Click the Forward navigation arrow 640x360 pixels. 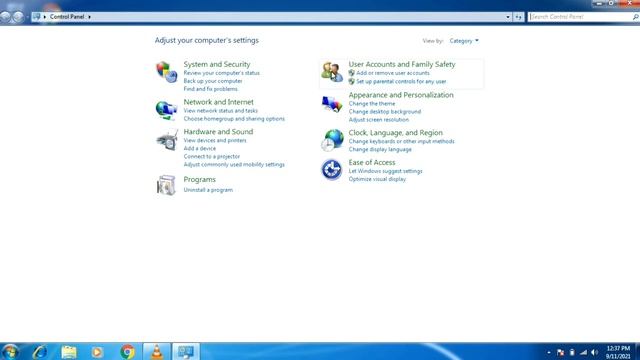[18, 17]
